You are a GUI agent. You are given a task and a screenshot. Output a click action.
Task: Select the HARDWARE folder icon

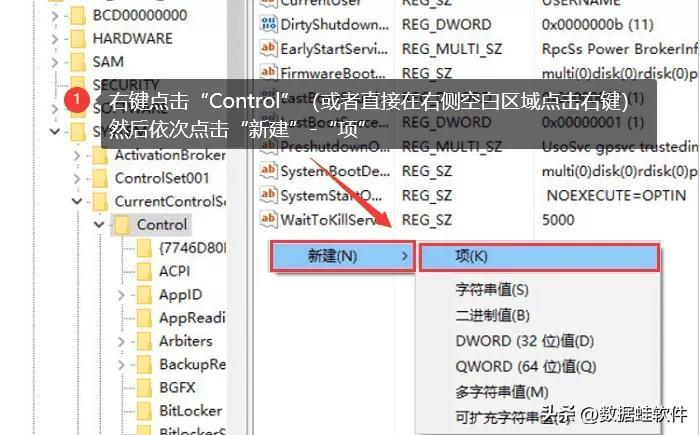[78, 38]
